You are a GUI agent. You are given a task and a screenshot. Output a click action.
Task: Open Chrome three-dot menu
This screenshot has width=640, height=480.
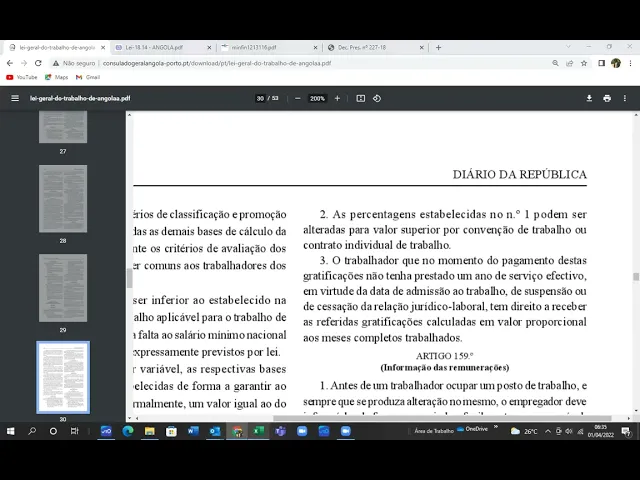(631, 63)
